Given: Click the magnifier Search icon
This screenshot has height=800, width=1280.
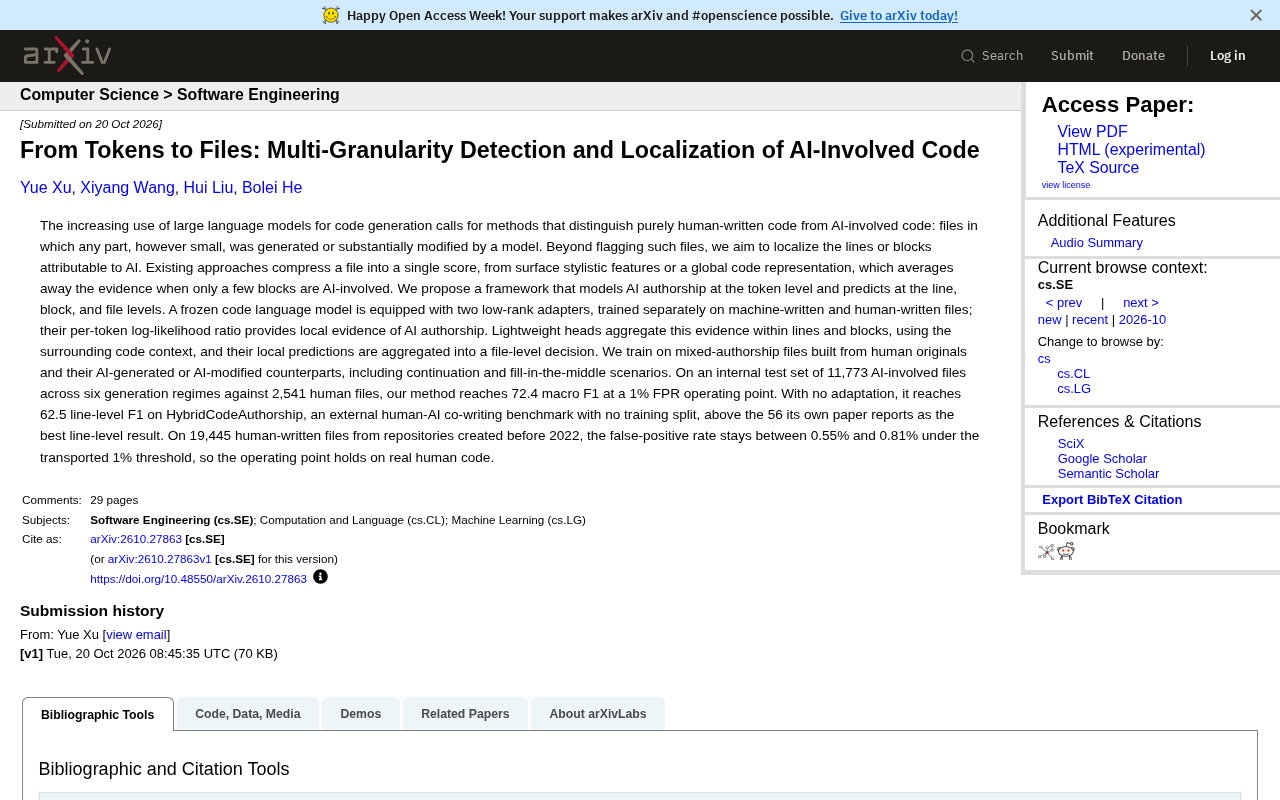Looking at the screenshot, I should point(968,56).
